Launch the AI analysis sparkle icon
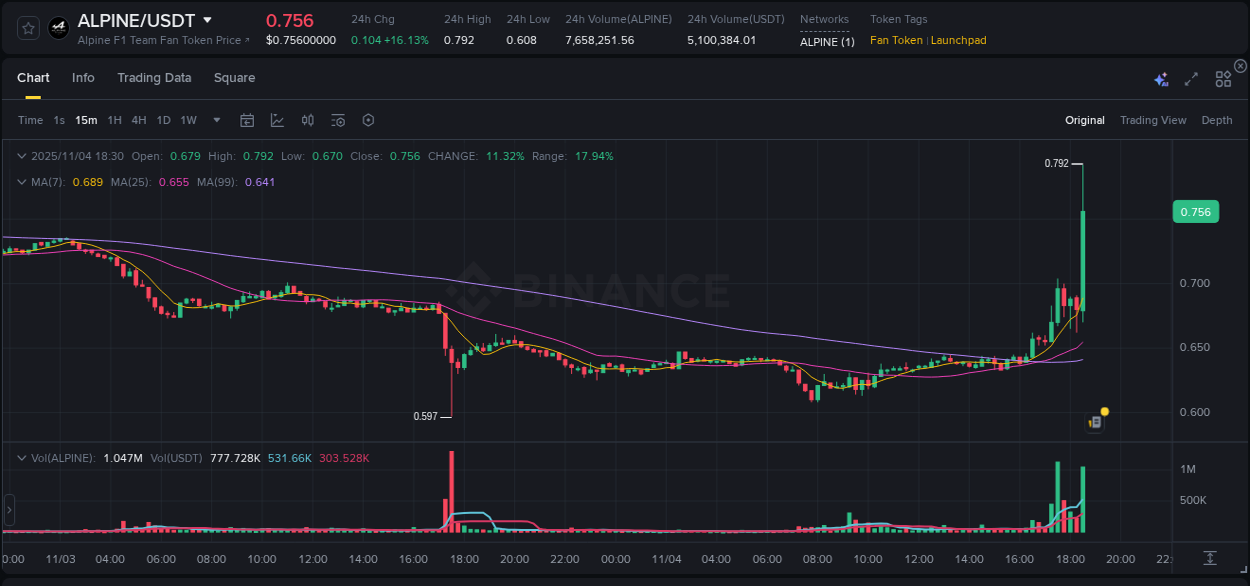1250x586 pixels. coord(1160,79)
